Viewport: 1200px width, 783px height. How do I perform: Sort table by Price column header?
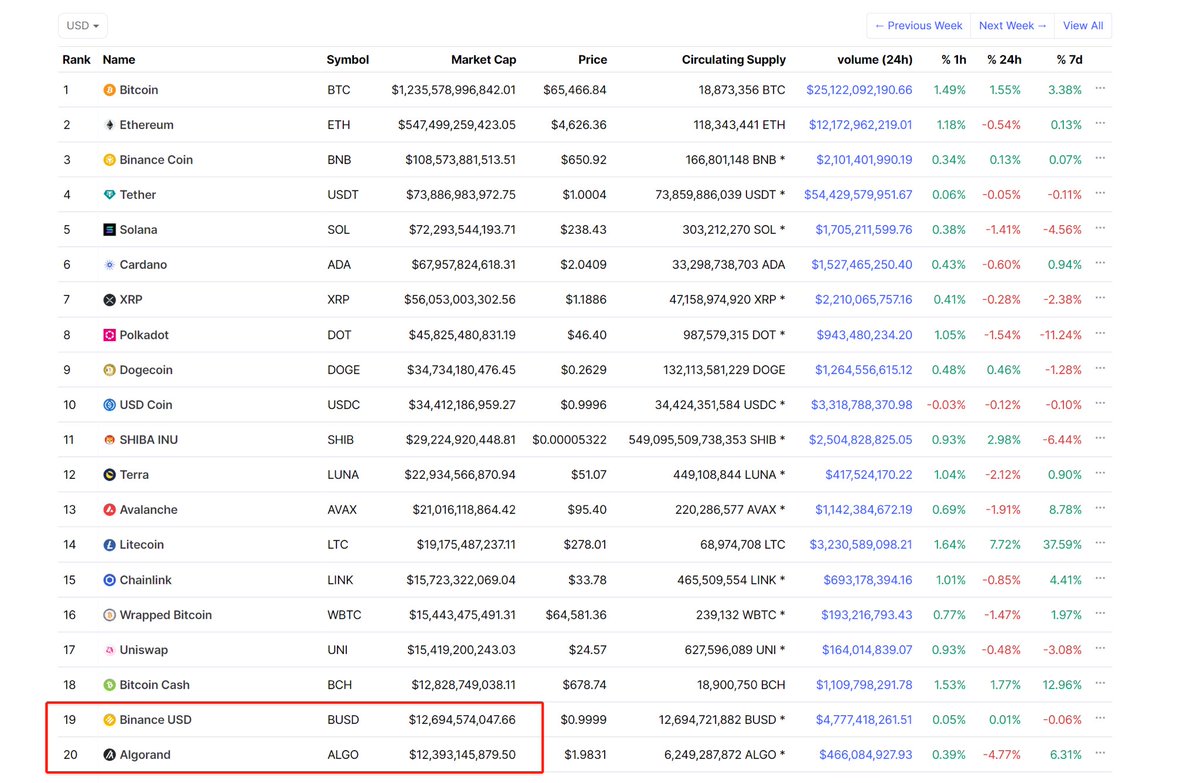(x=592, y=60)
